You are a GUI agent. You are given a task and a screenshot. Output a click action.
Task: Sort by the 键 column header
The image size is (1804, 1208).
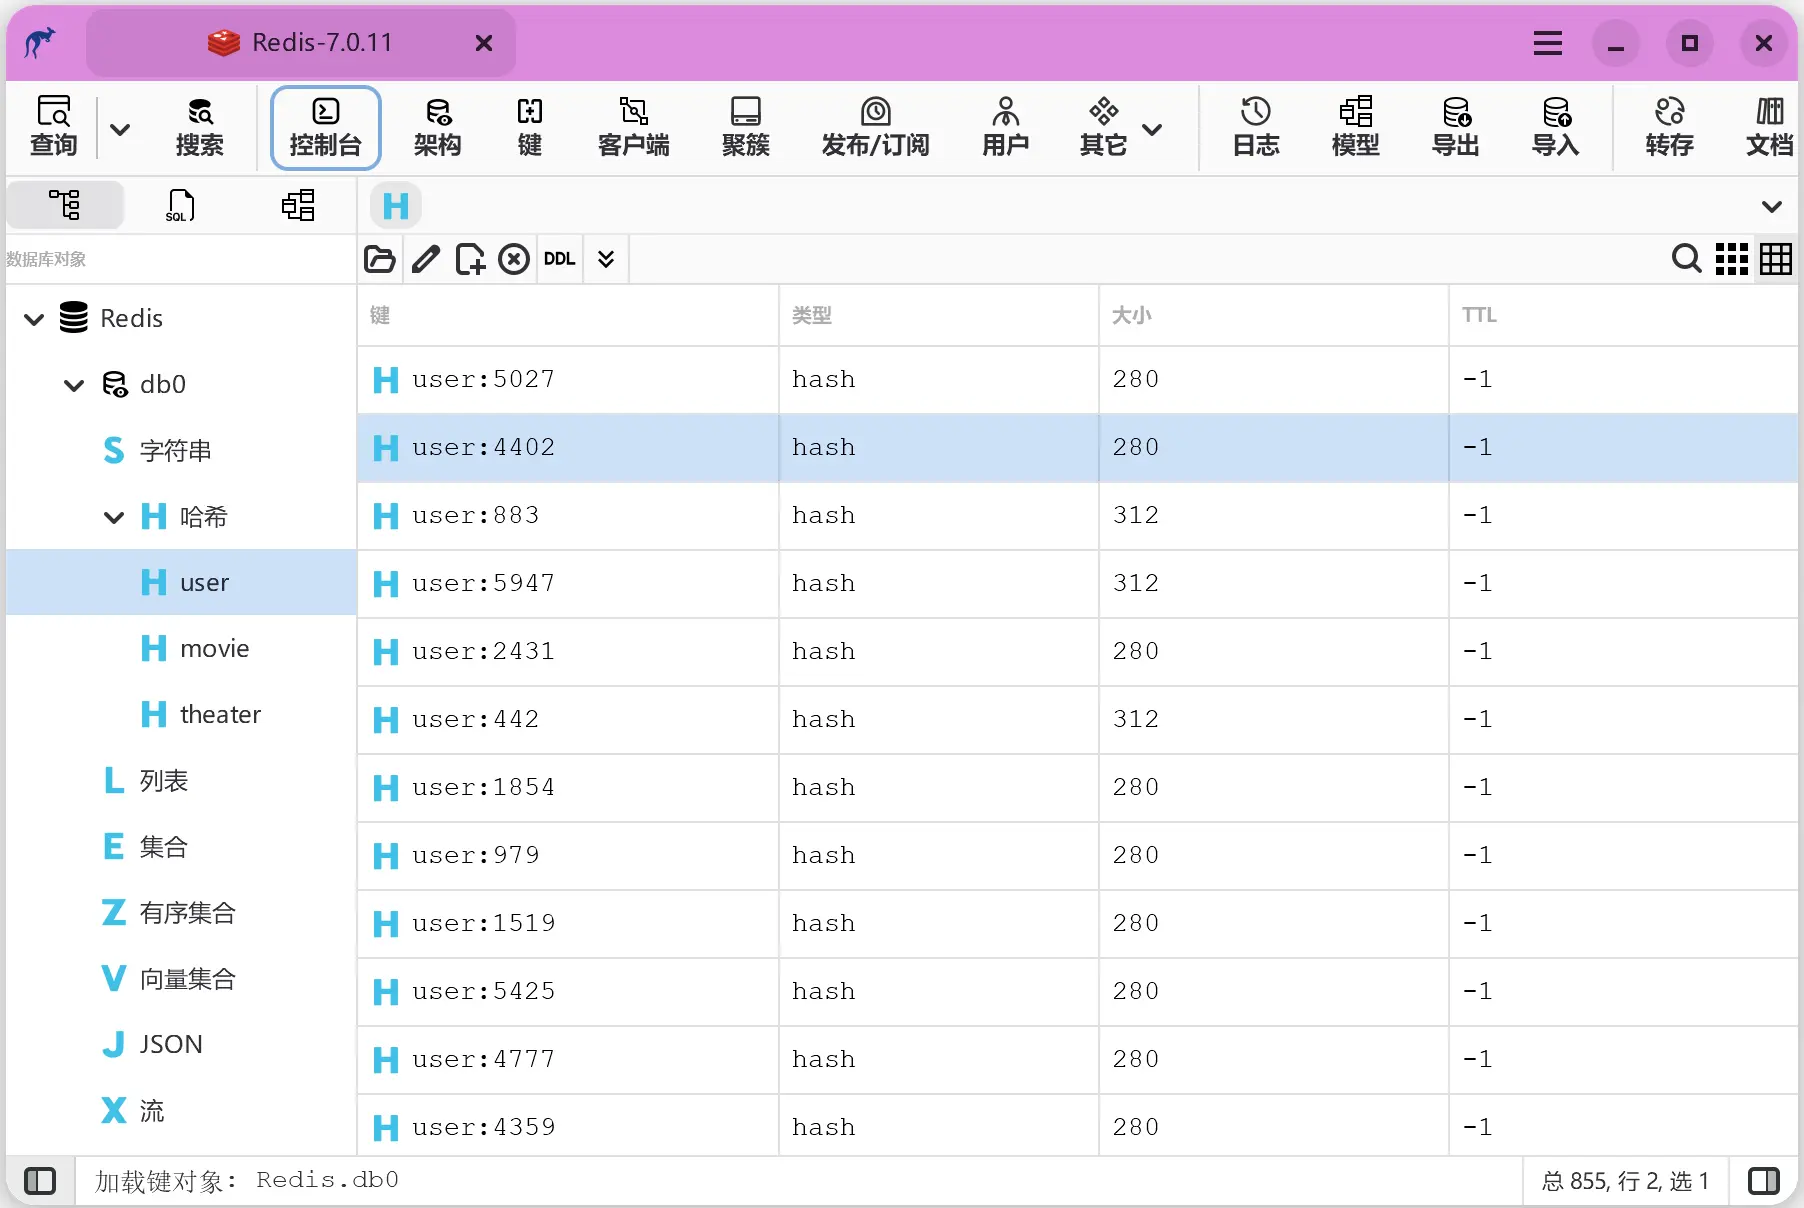click(x=568, y=316)
